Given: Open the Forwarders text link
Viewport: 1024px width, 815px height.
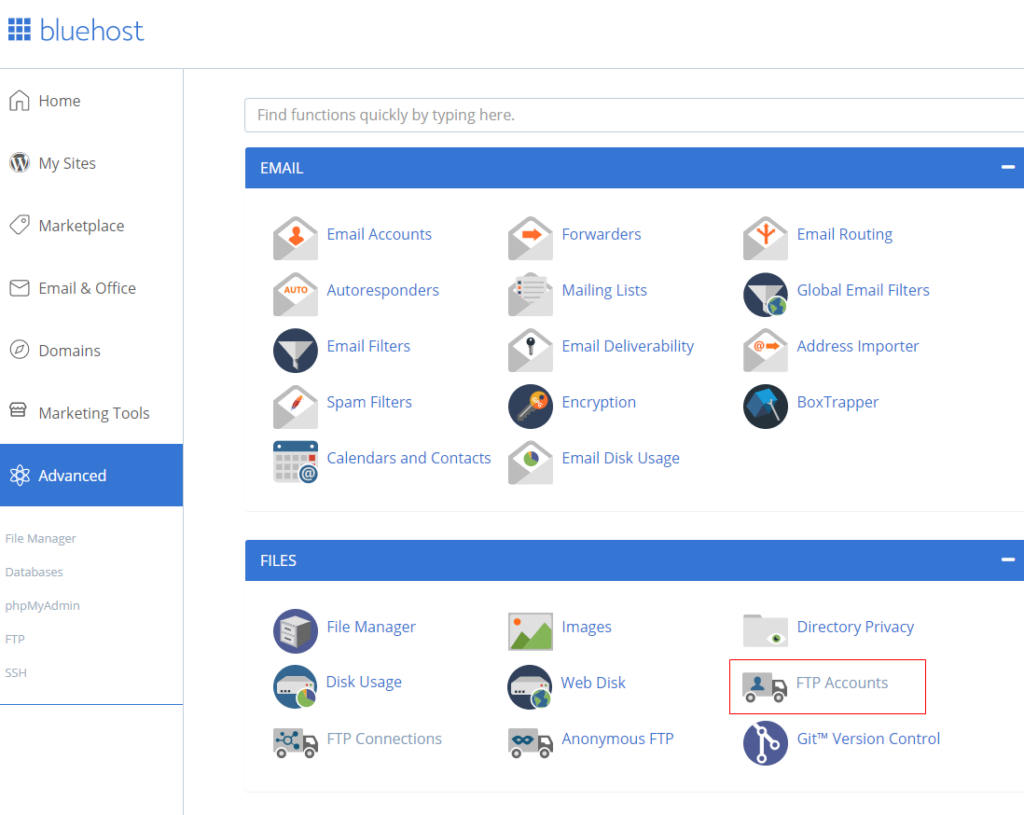Looking at the screenshot, I should pyautogui.click(x=601, y=234).
